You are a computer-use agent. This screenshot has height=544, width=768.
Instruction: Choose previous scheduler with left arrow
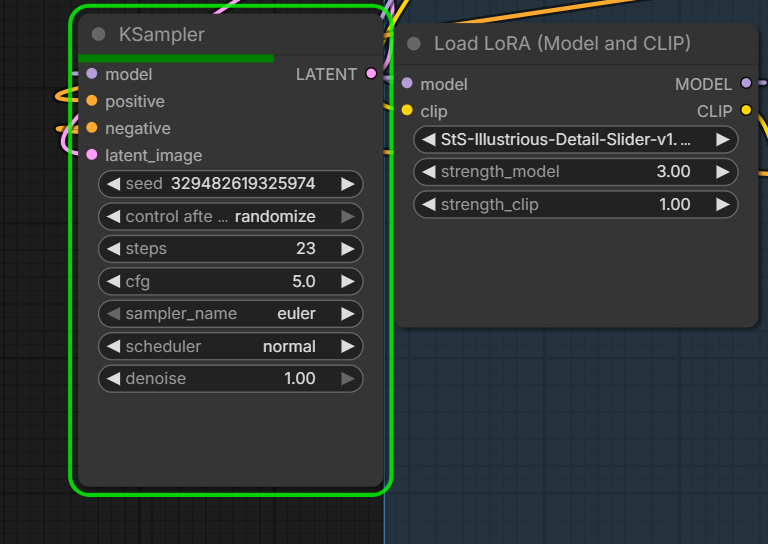114,347
